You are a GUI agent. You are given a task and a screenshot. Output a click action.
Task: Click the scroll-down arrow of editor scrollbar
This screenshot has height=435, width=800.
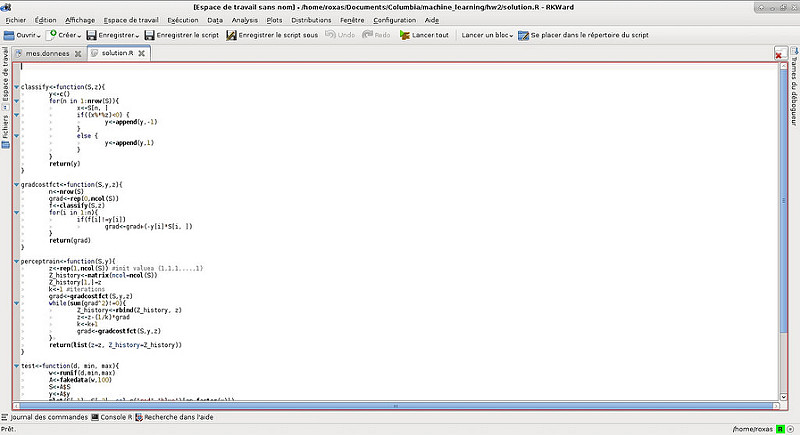pyautogui.click(x=784, y=397)
